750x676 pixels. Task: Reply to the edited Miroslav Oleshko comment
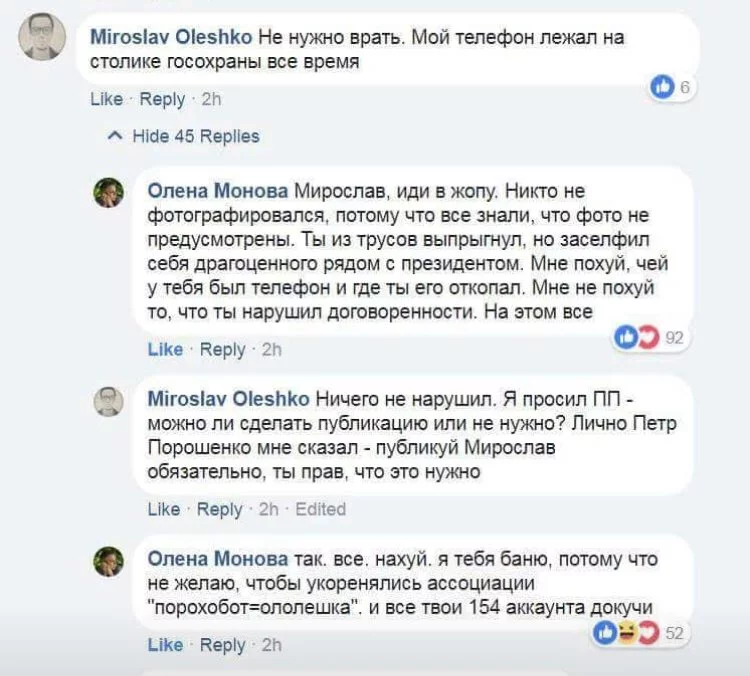point(220,509)
